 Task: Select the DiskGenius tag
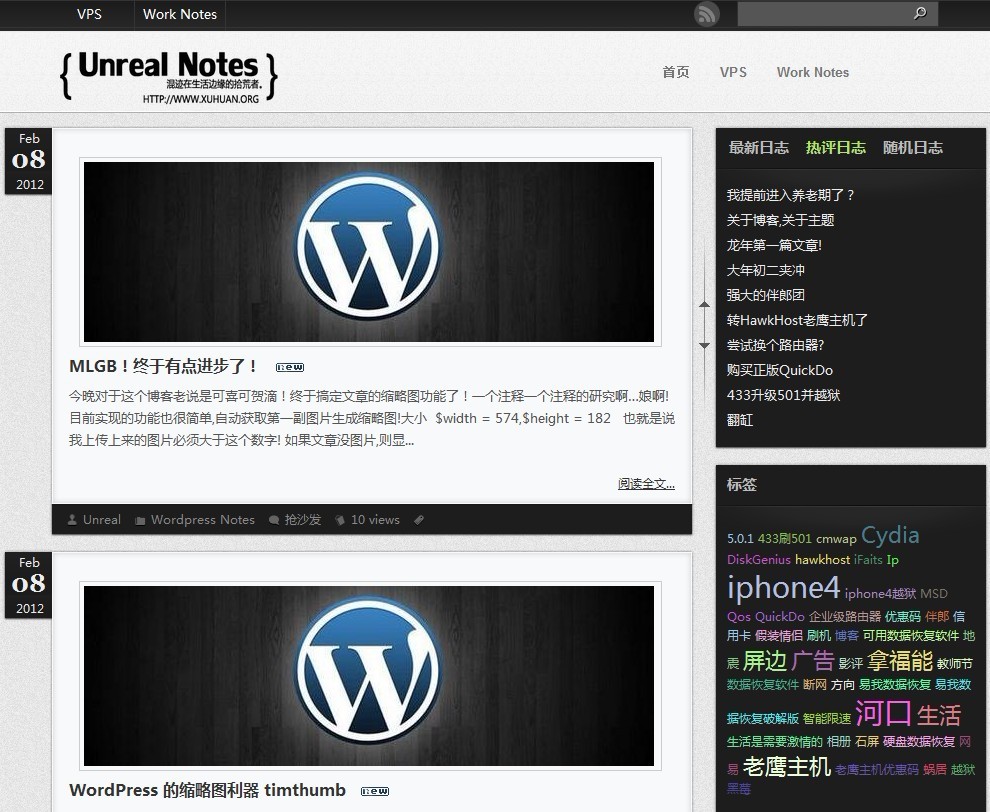pyautogui.click(x=758, y=559)
